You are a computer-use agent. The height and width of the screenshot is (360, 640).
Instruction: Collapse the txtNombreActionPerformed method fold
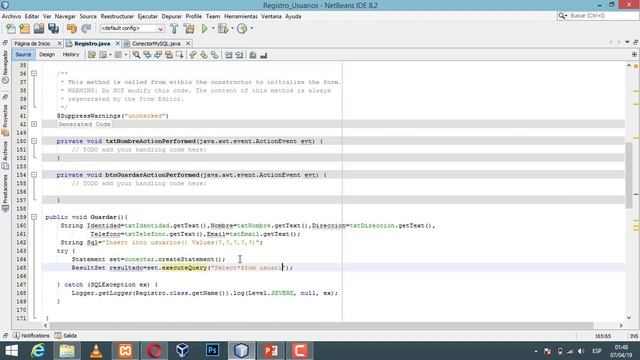34,141
